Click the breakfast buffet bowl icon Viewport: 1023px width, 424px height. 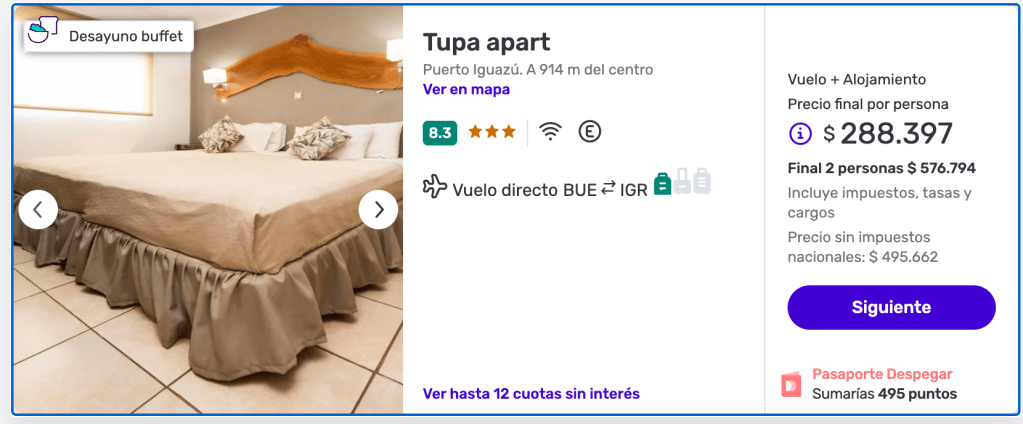(x=41, y=31)
